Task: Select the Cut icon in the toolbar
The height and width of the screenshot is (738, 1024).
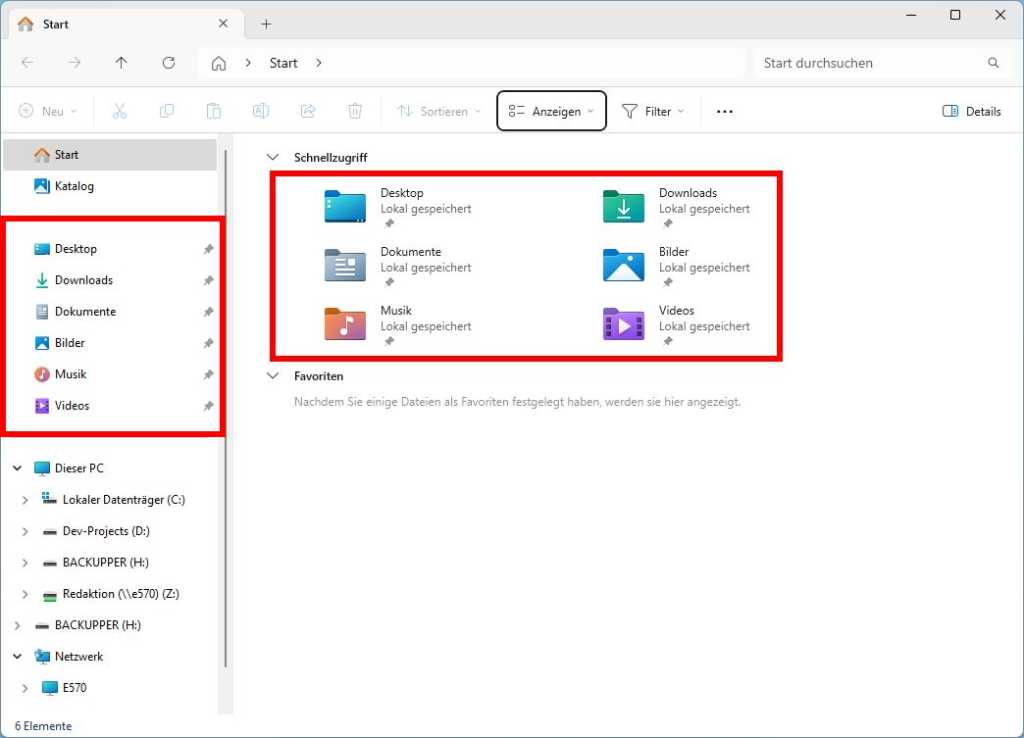Action: click(119, 111)
